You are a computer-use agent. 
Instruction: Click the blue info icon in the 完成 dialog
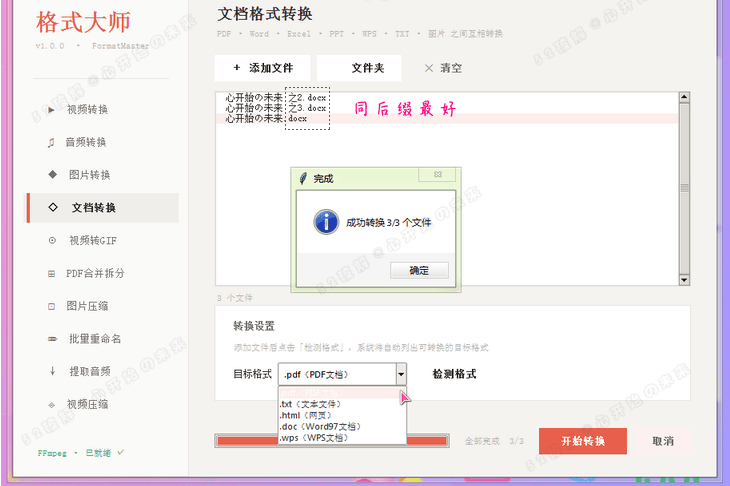coord(326,222)
